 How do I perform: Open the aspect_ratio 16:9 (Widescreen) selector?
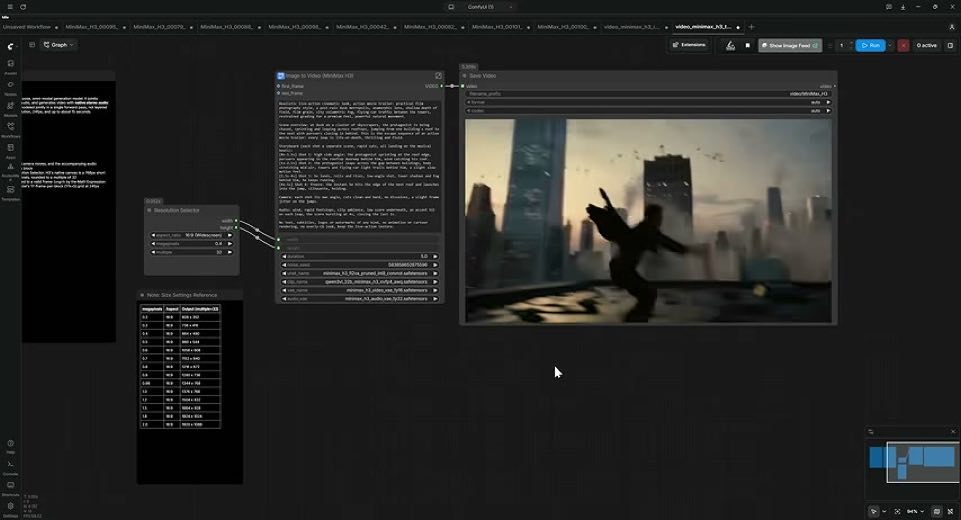tap(191, 235)
